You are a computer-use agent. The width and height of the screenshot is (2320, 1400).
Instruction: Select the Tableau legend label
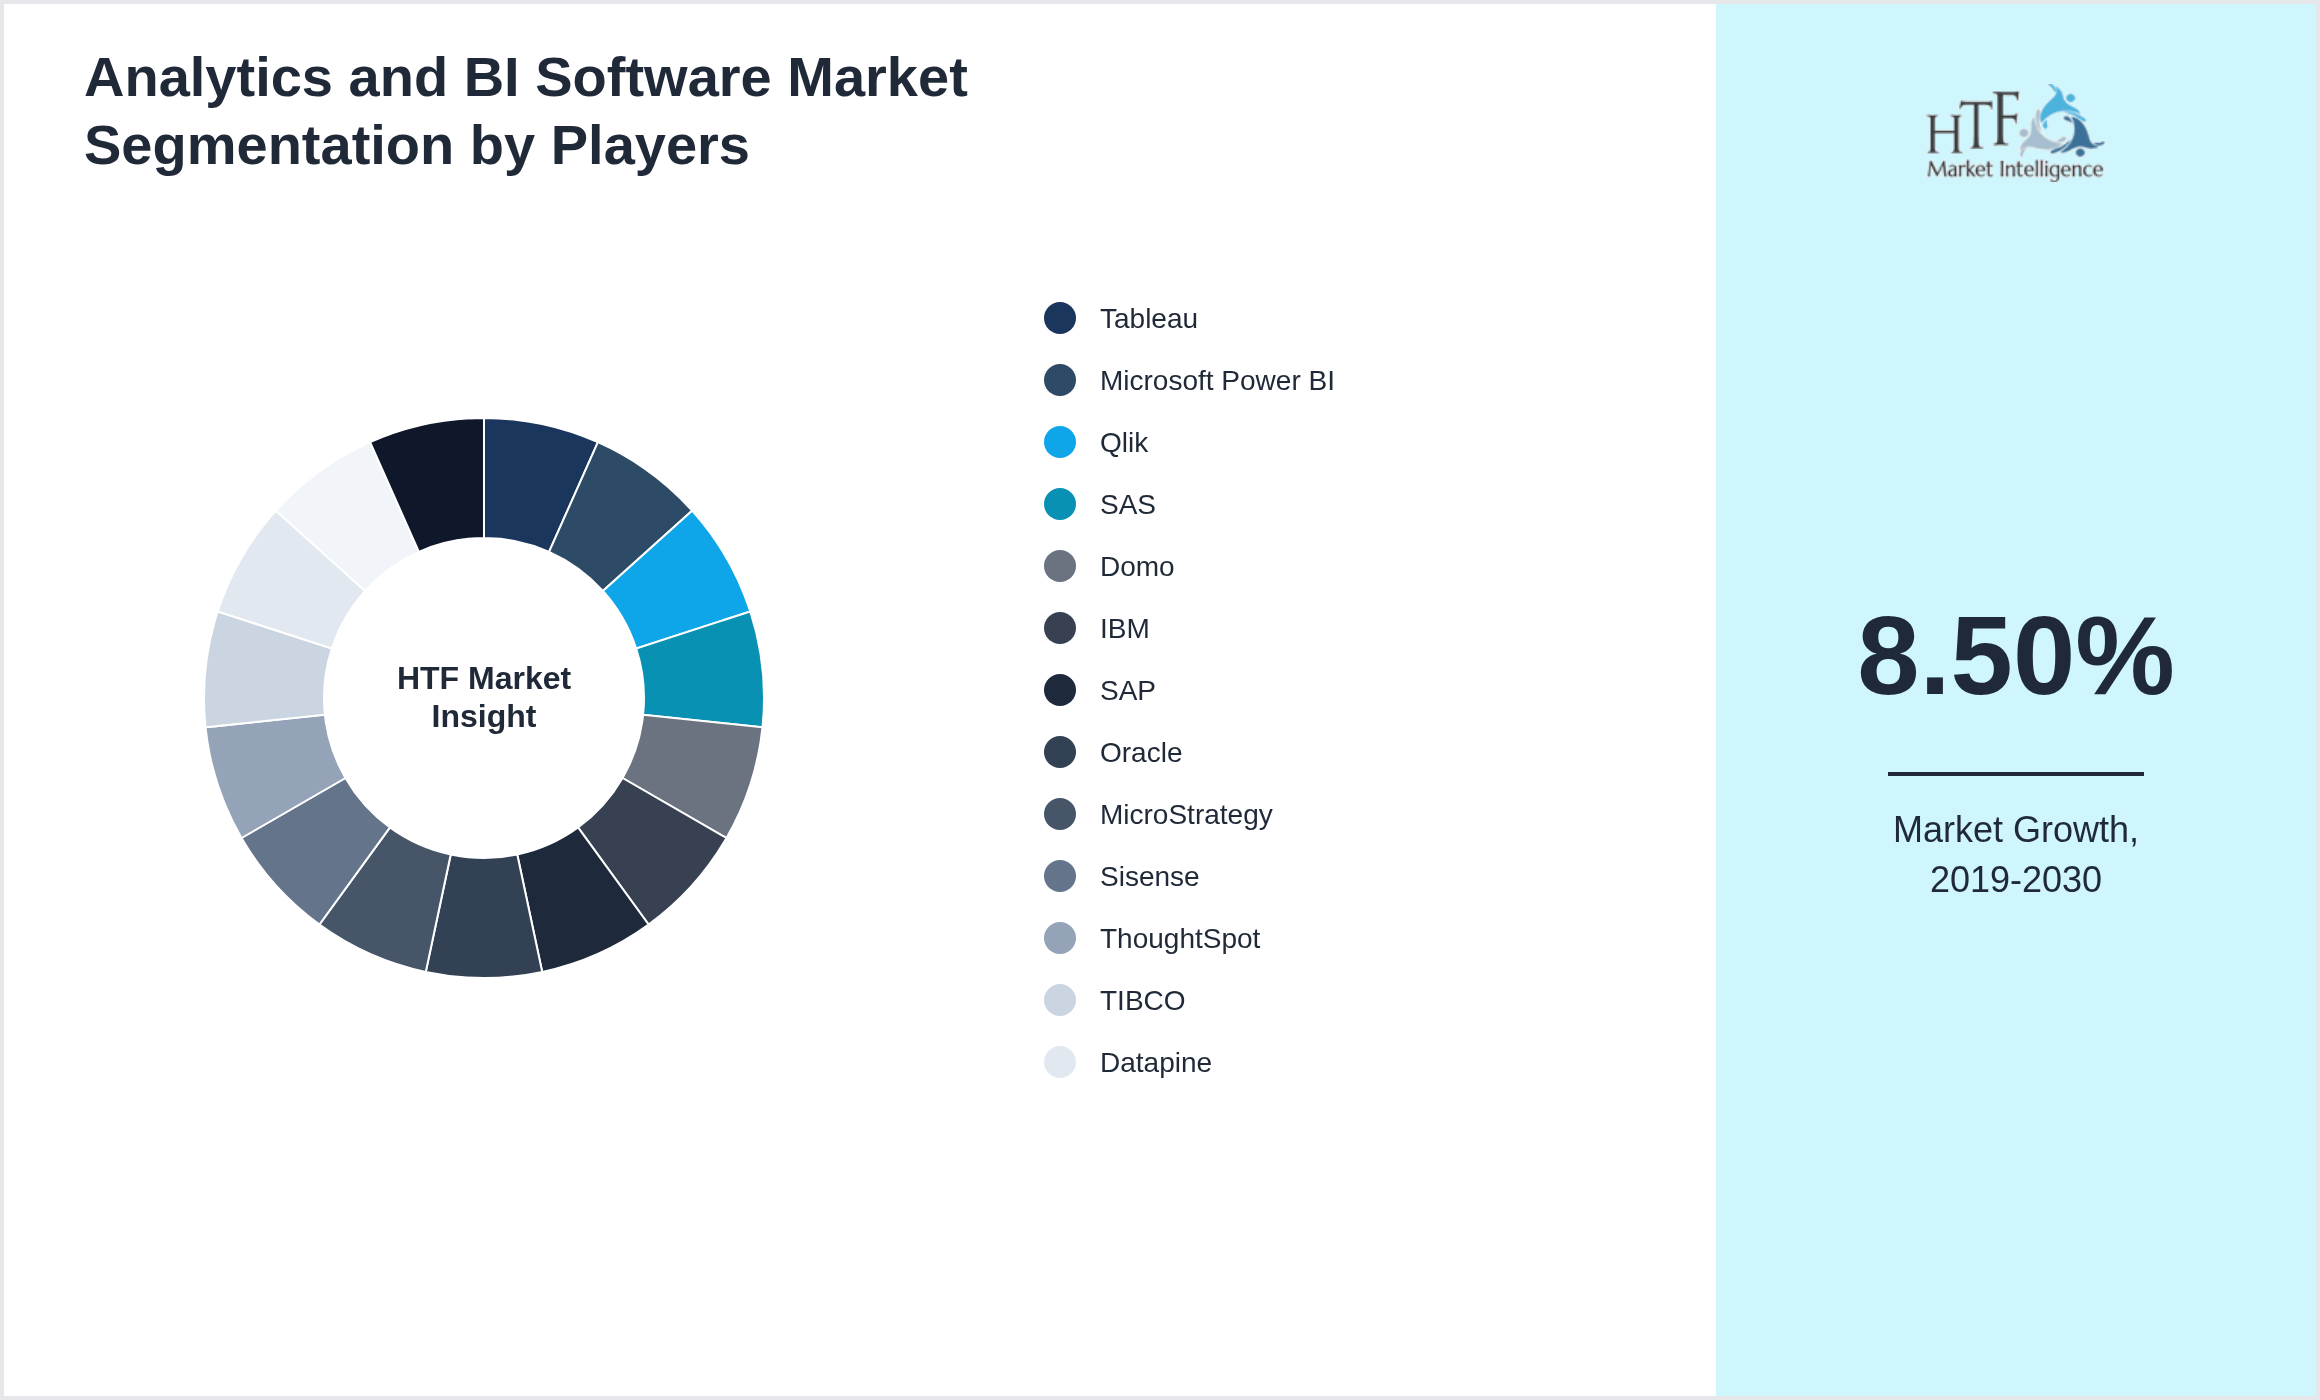point(1148,318)
